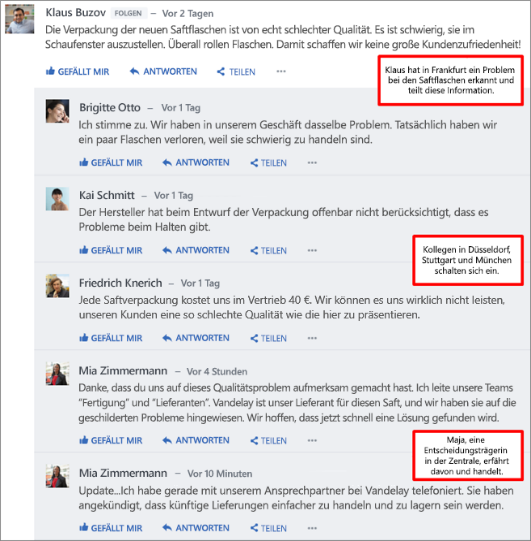Like Klaus Buzov's post with Gefällt mir

pos(77,71)
